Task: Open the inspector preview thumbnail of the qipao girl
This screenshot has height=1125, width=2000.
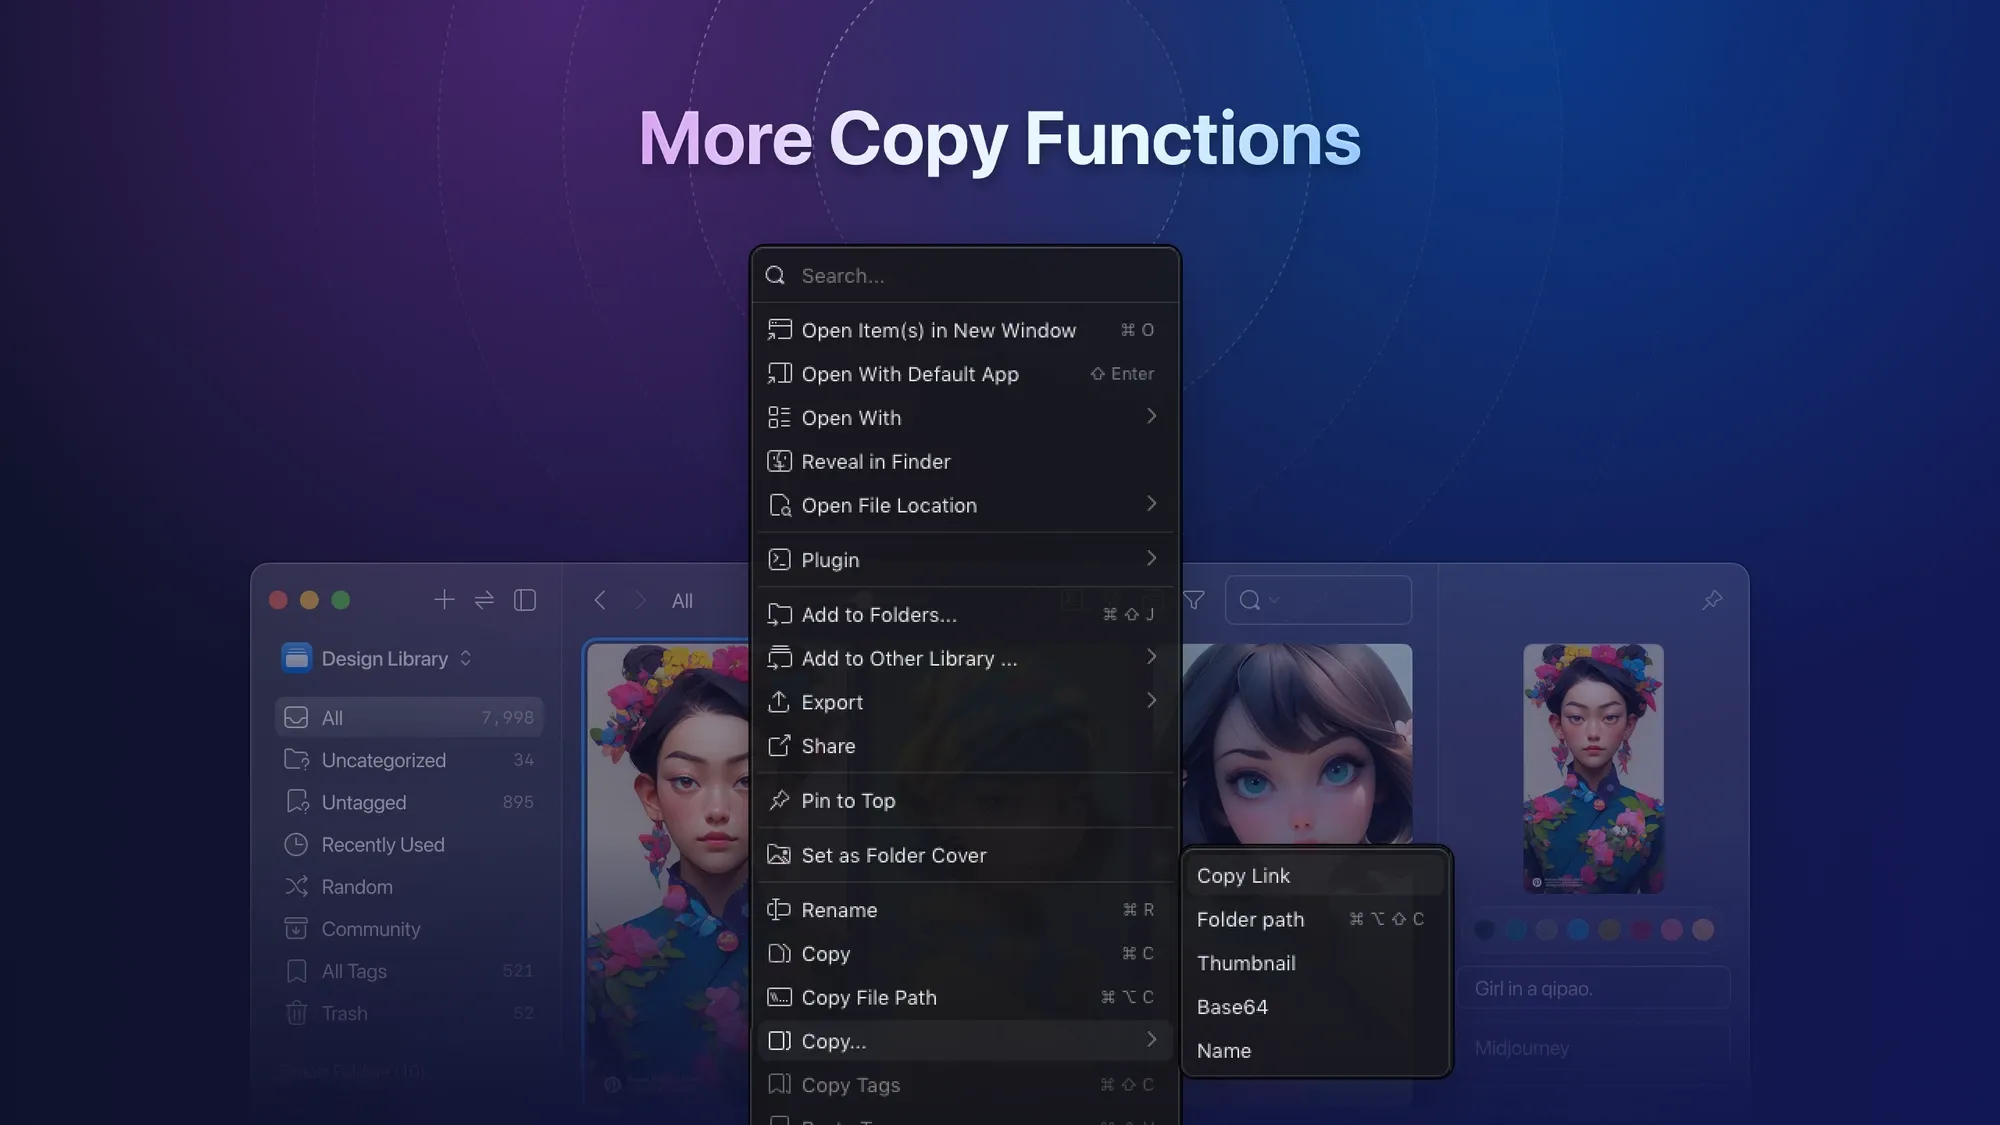Action: click(x=1593, y=769)
